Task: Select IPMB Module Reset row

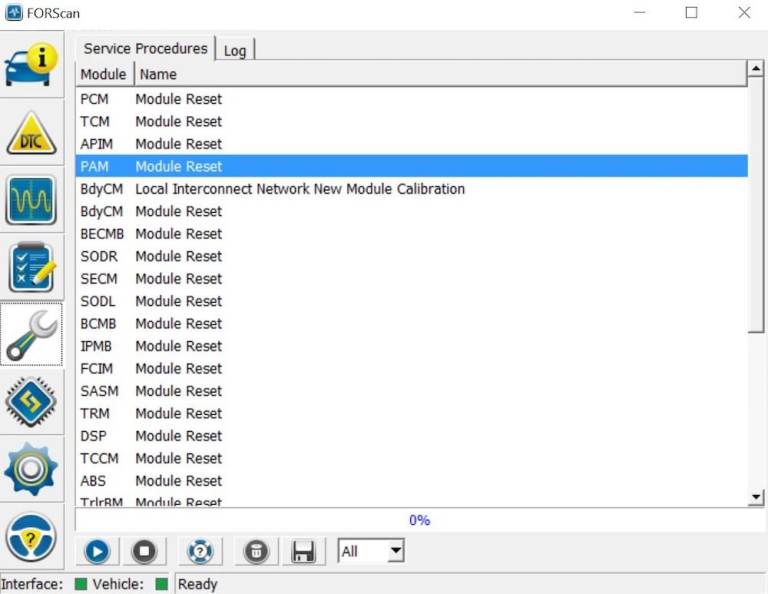Action: 411,346
